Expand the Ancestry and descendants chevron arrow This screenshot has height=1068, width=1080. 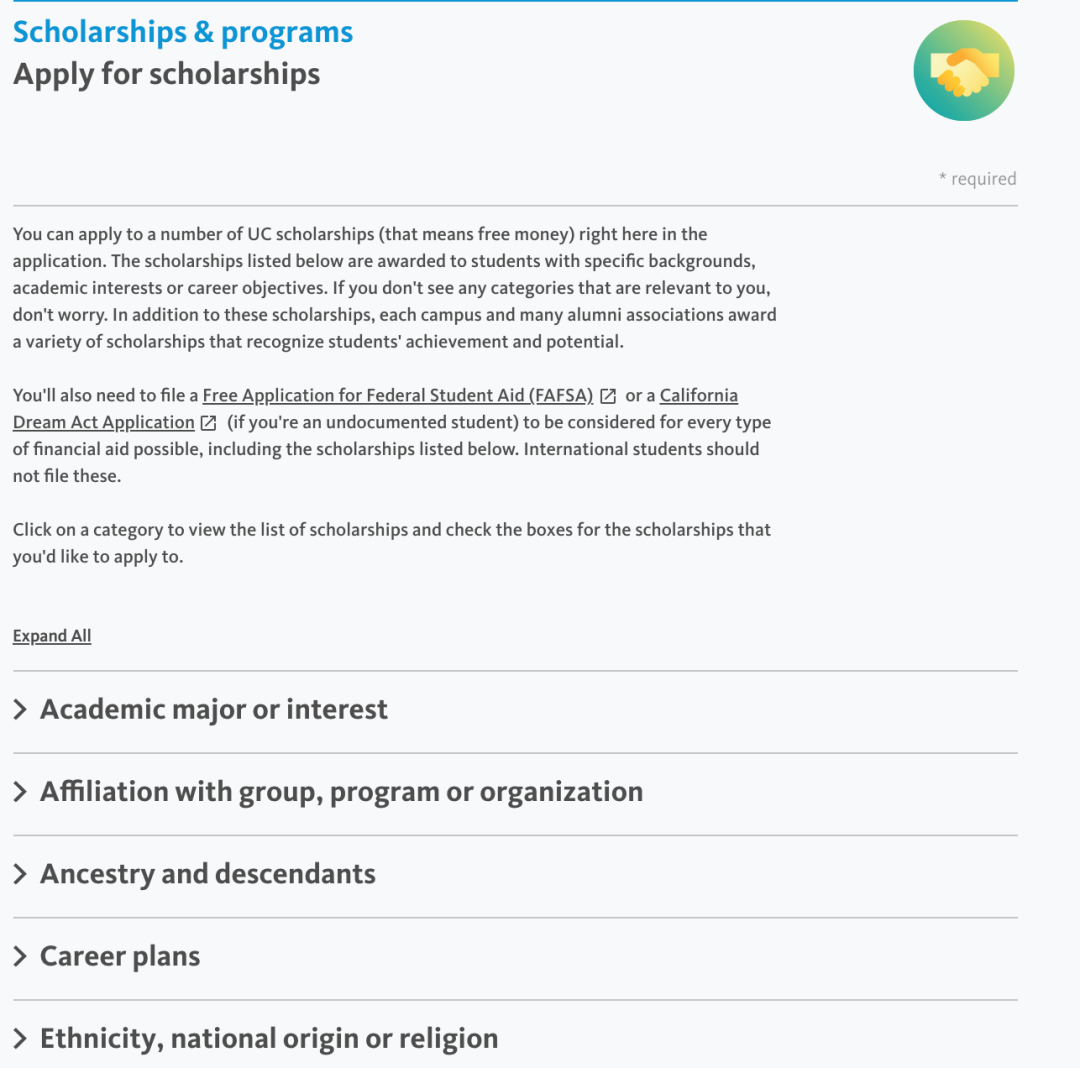(20, 874)
